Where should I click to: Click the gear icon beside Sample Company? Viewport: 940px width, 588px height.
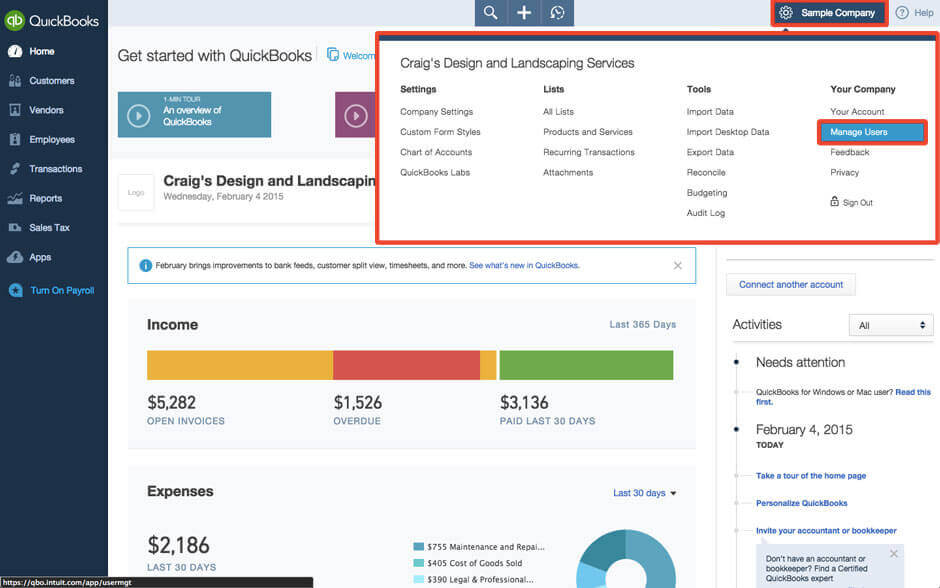coord(786,13)
